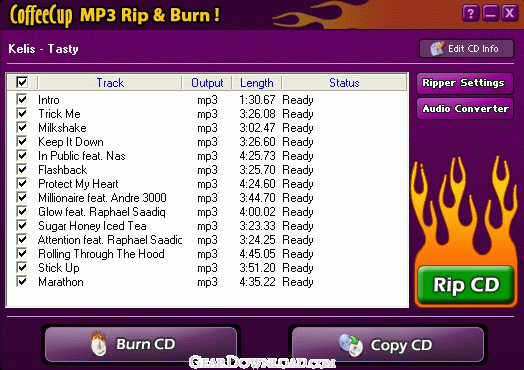
Task: Select the Milkshake track name
Action: (x=62, y=128)
